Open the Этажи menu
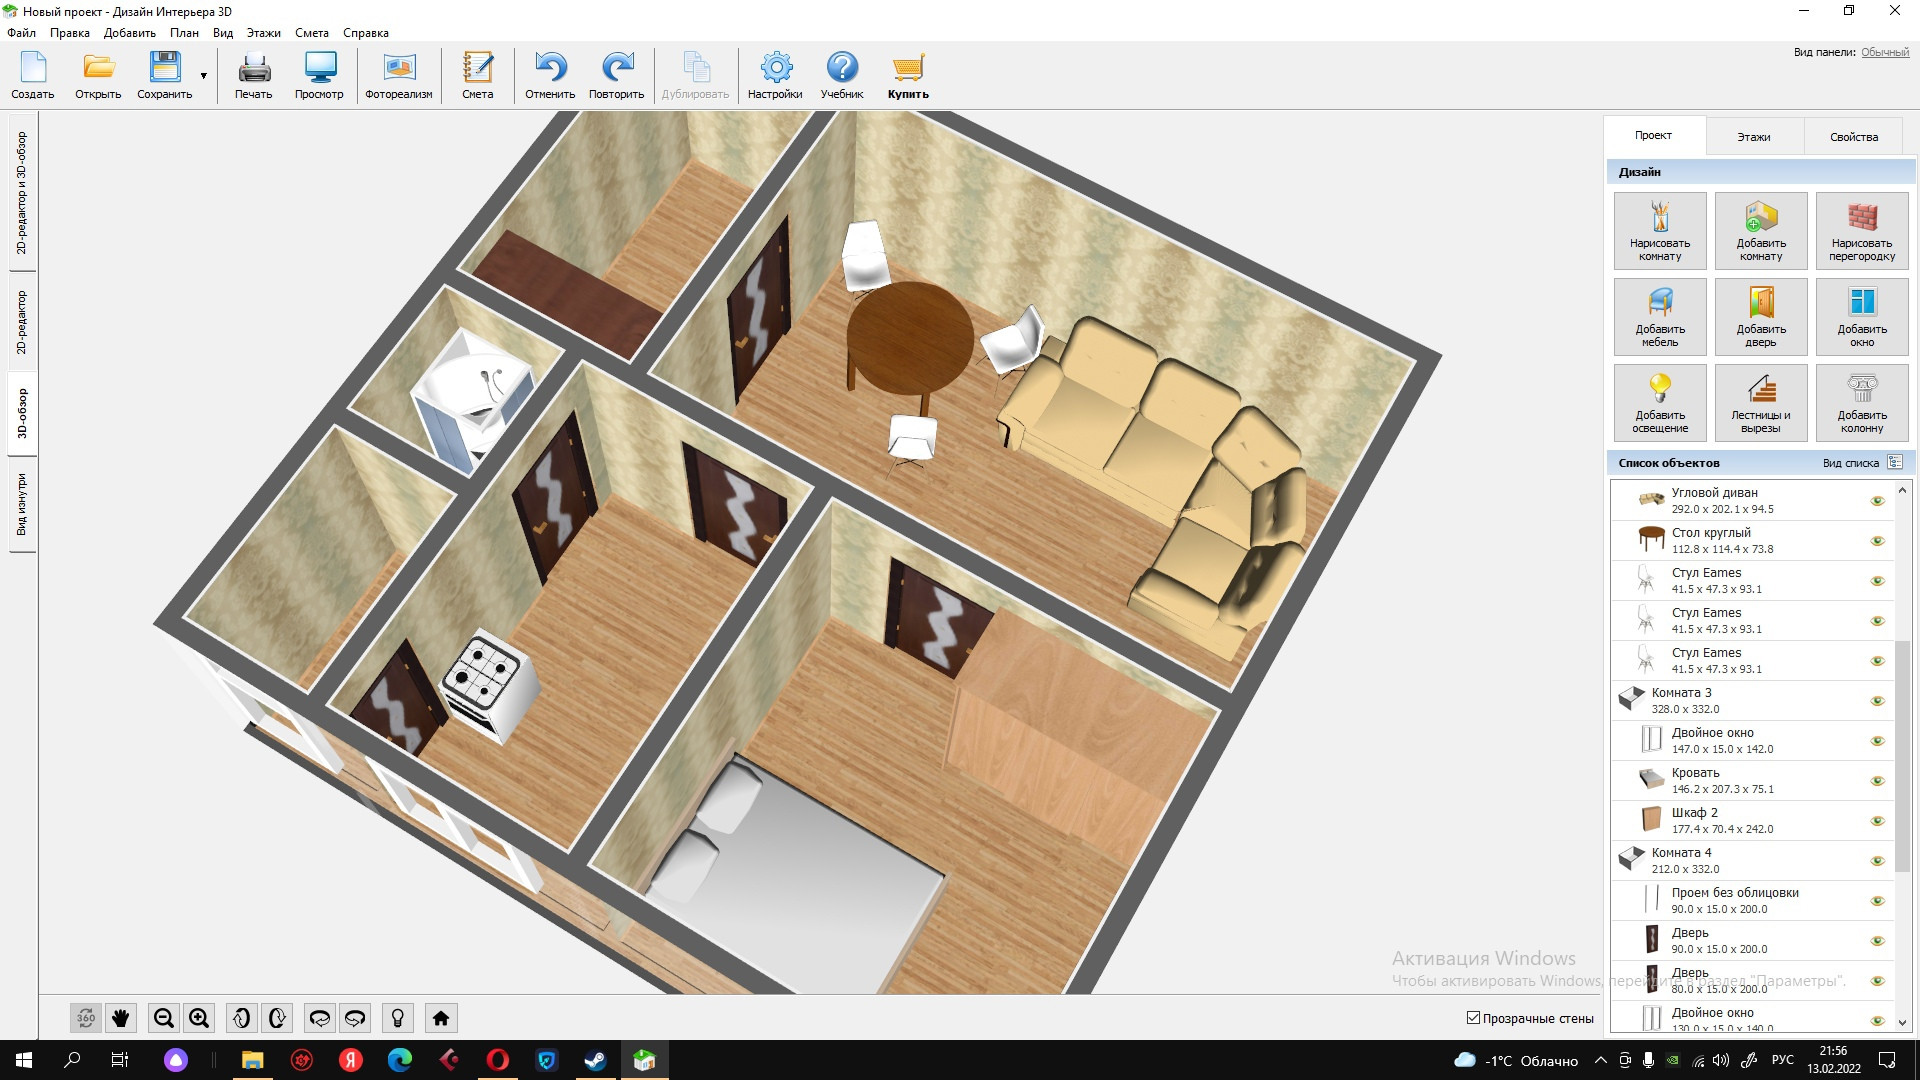The image size is (1920, 1080). pyautogui.click(x=263, y=33)
